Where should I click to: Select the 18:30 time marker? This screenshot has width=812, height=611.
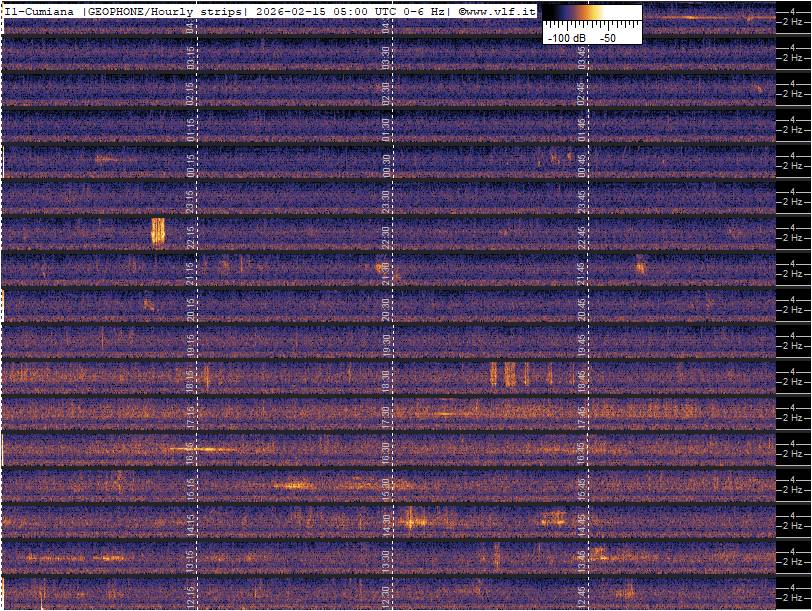(x=386, y=378)
